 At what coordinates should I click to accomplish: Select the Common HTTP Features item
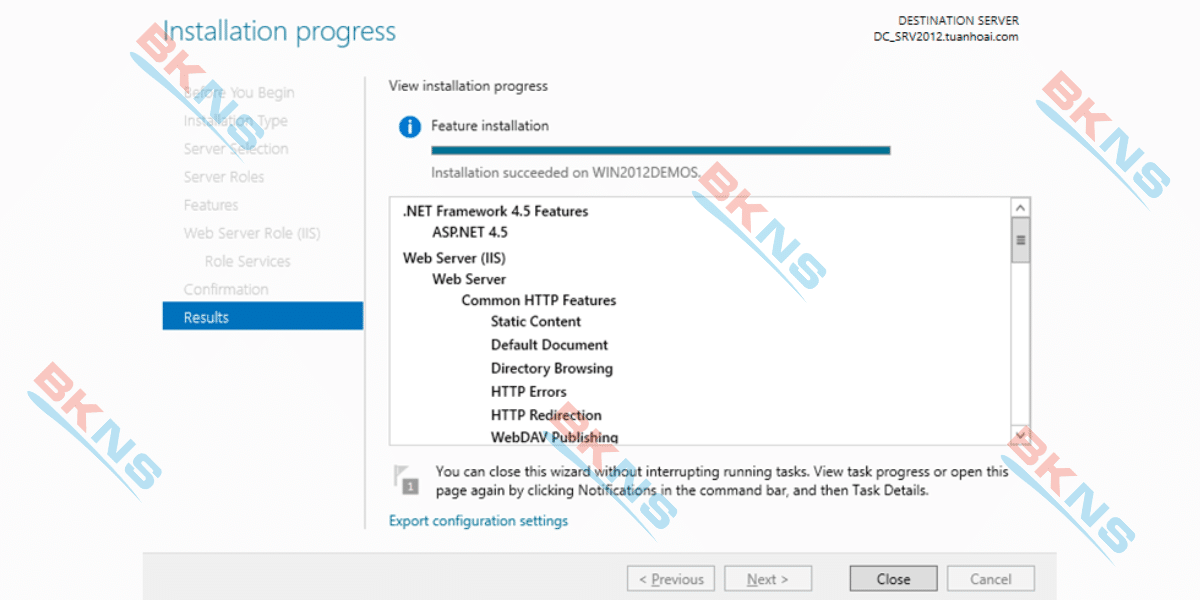tap(539, 300)
